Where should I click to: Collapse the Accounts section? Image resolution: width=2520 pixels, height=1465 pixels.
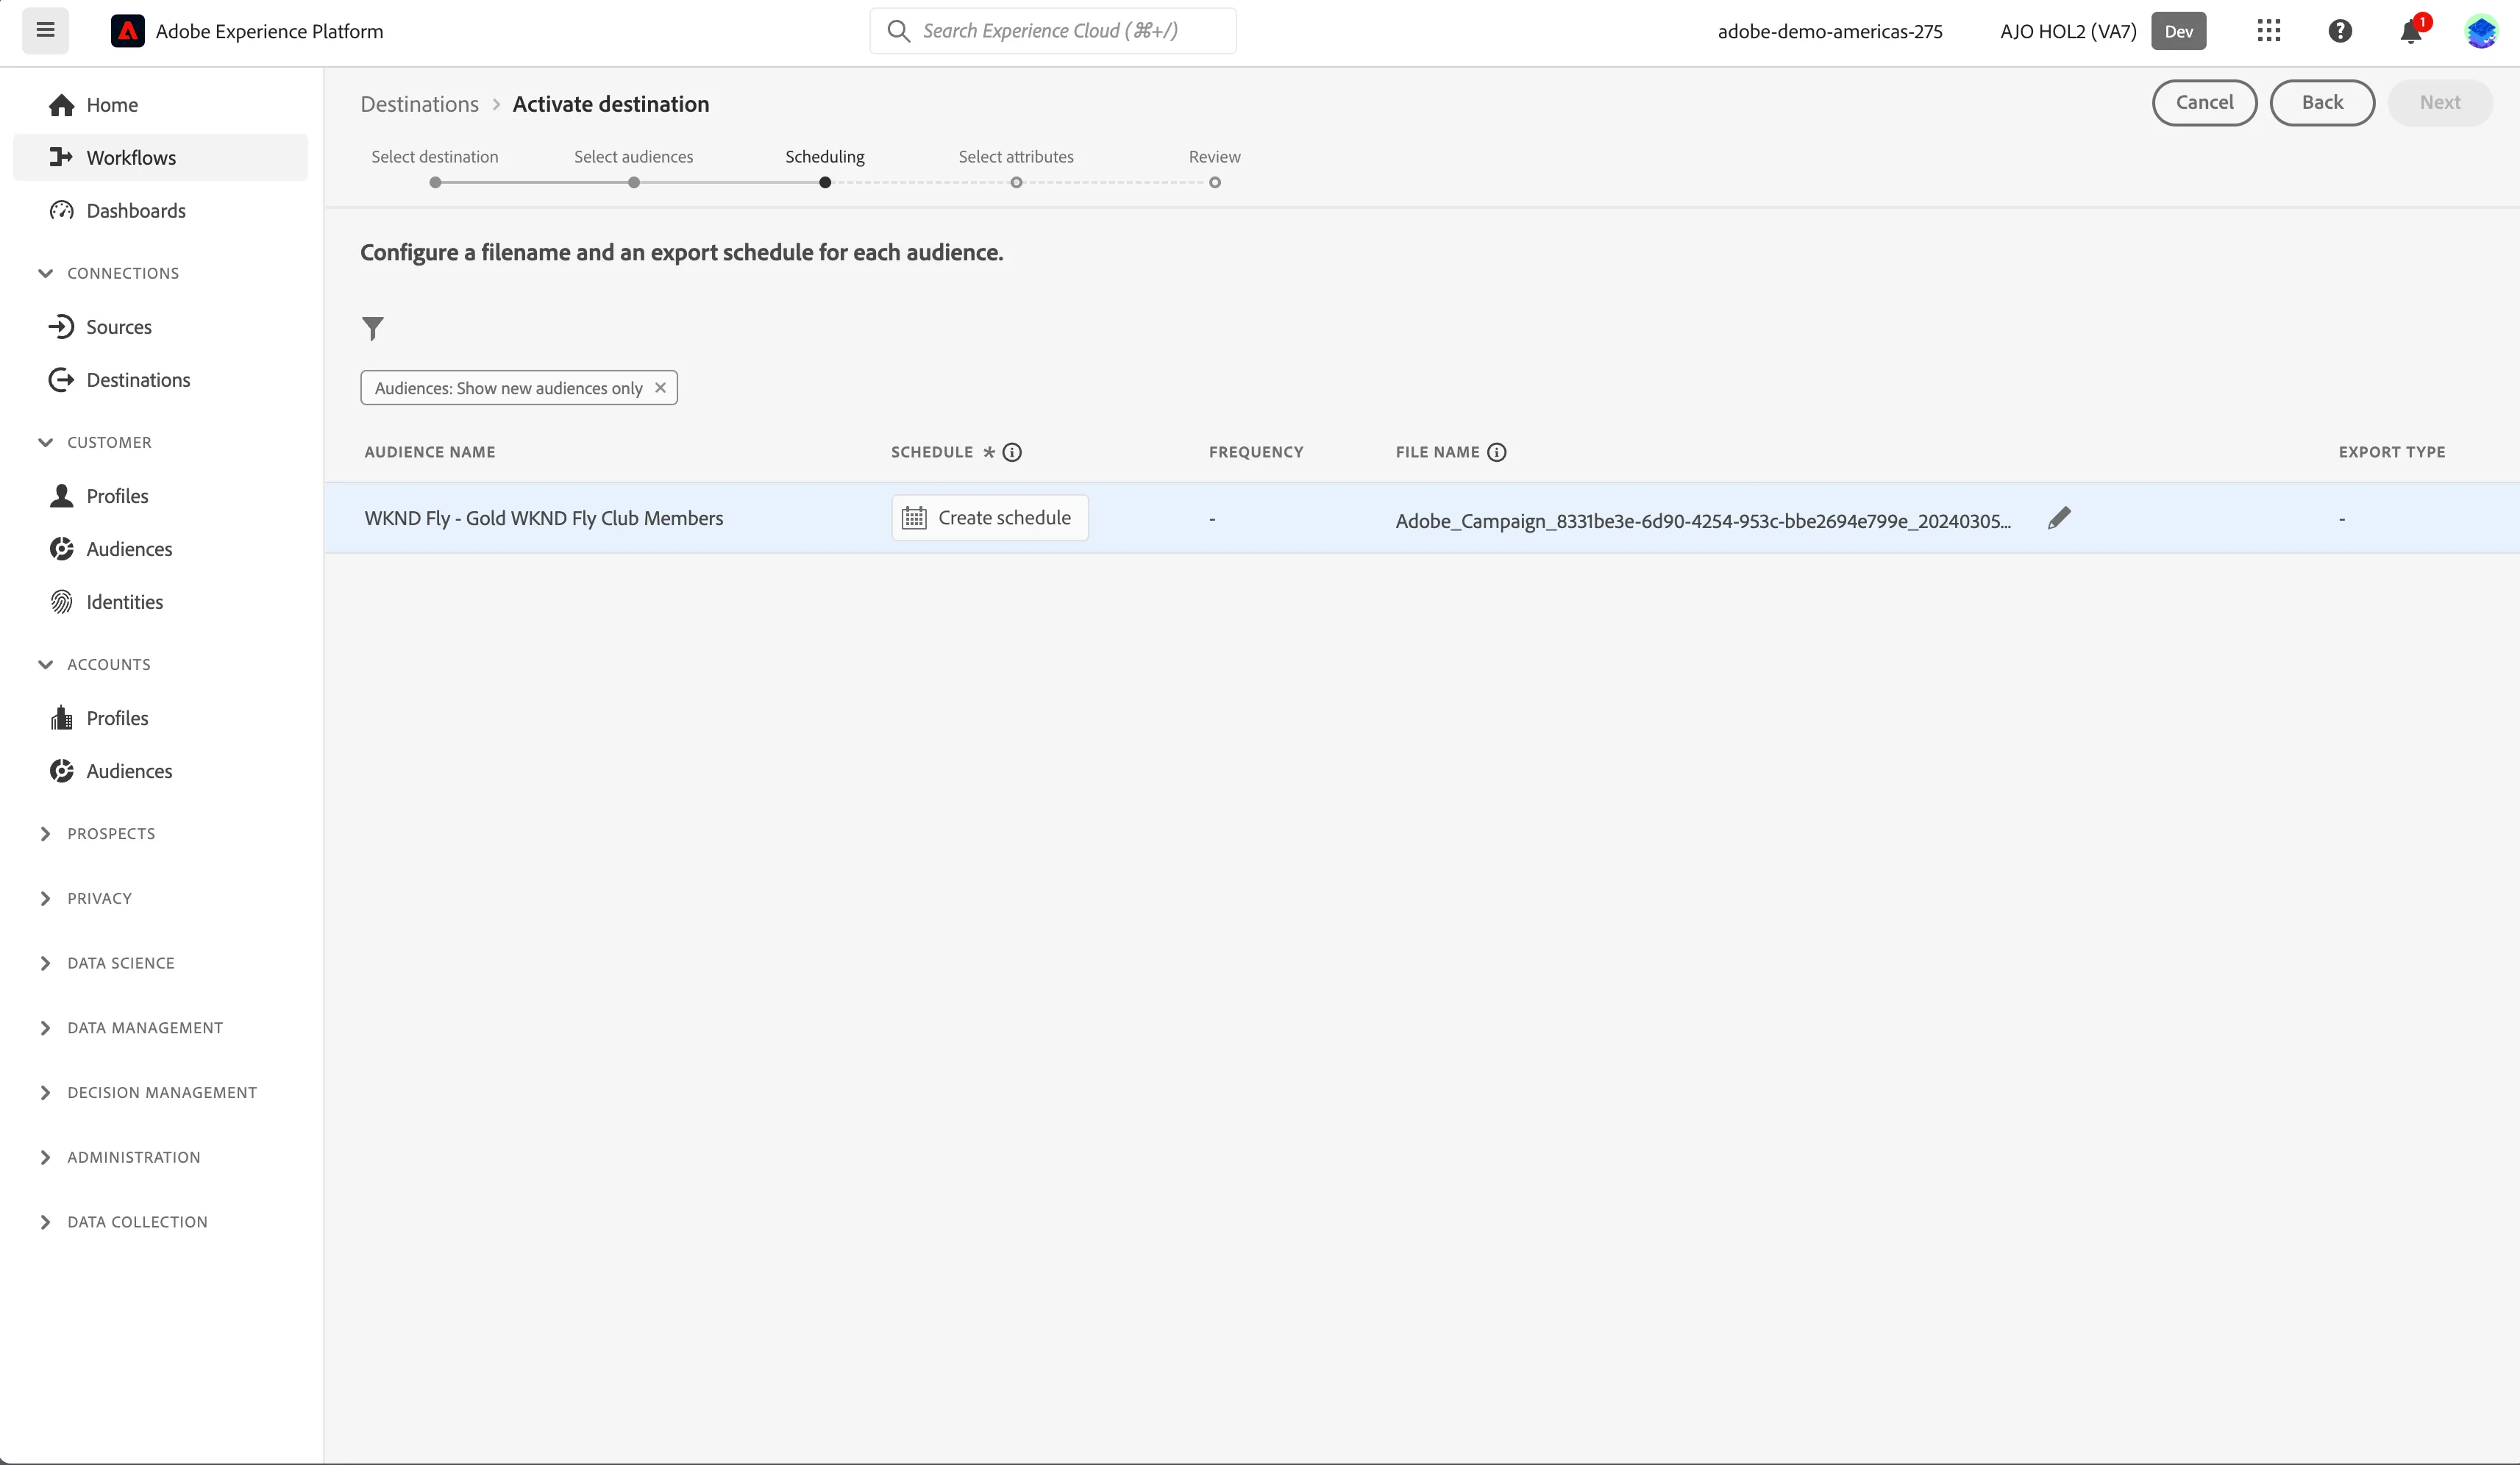pos(45,664)
